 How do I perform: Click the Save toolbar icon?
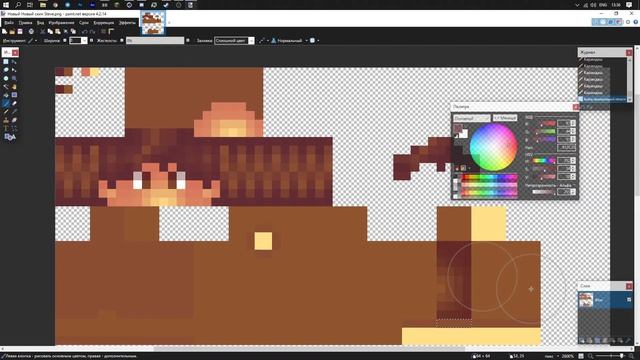coord(20,31)
